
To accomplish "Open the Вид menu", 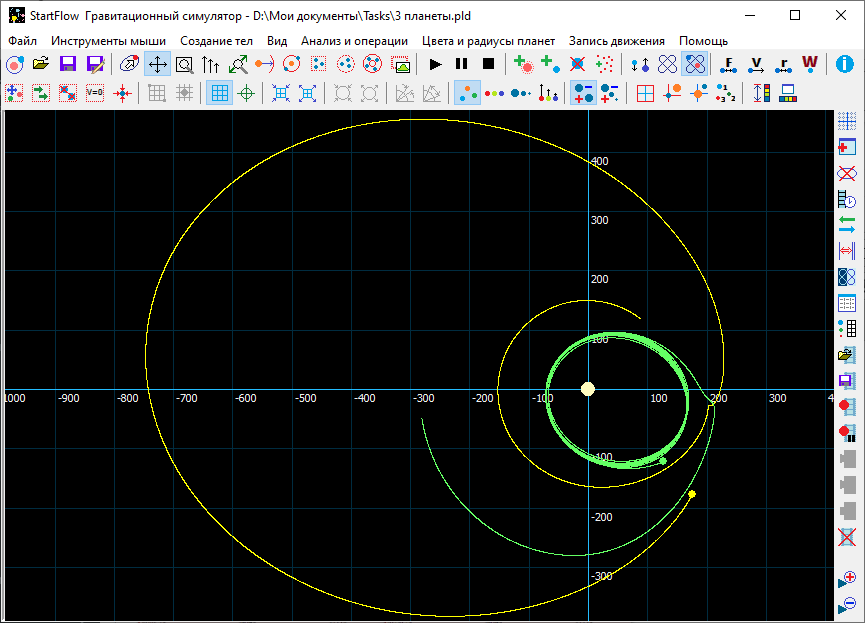I will [277, 41].
